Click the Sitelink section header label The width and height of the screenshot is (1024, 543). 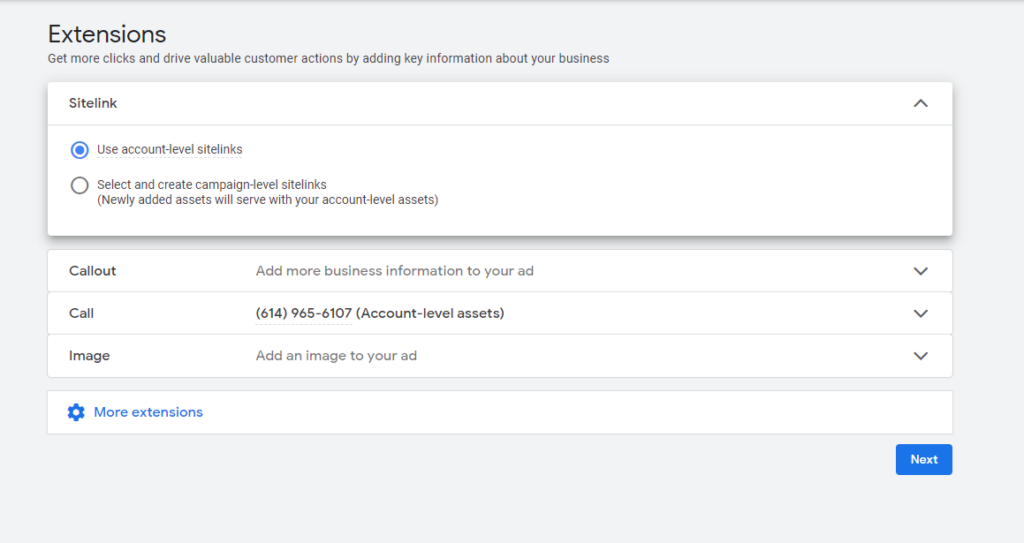(x=93, y=103)
